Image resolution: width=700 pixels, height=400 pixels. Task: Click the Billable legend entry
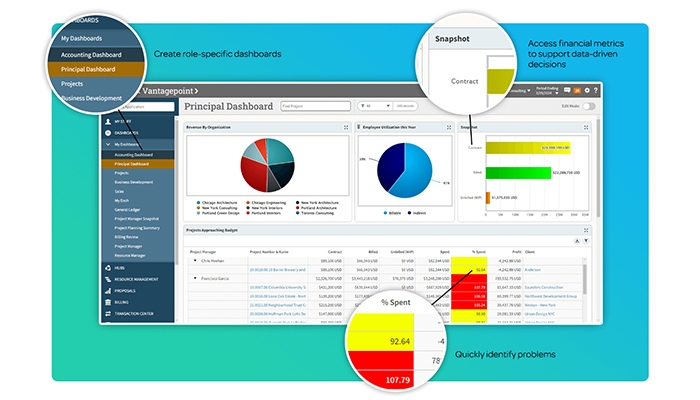(x=392, y=213)
